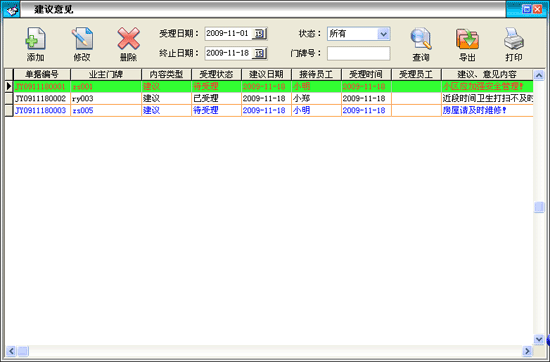Click the application icon in title bar
Screen dimensions: 550x362
[12, 9]
